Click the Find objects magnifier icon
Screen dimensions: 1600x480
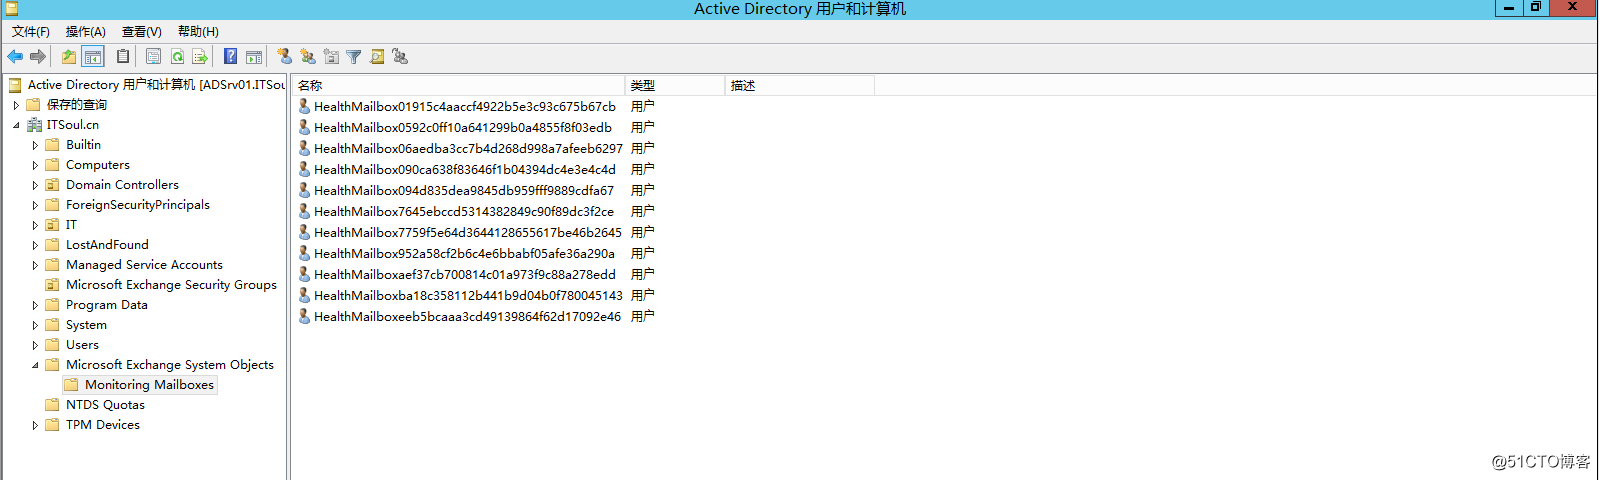point(377,57)
